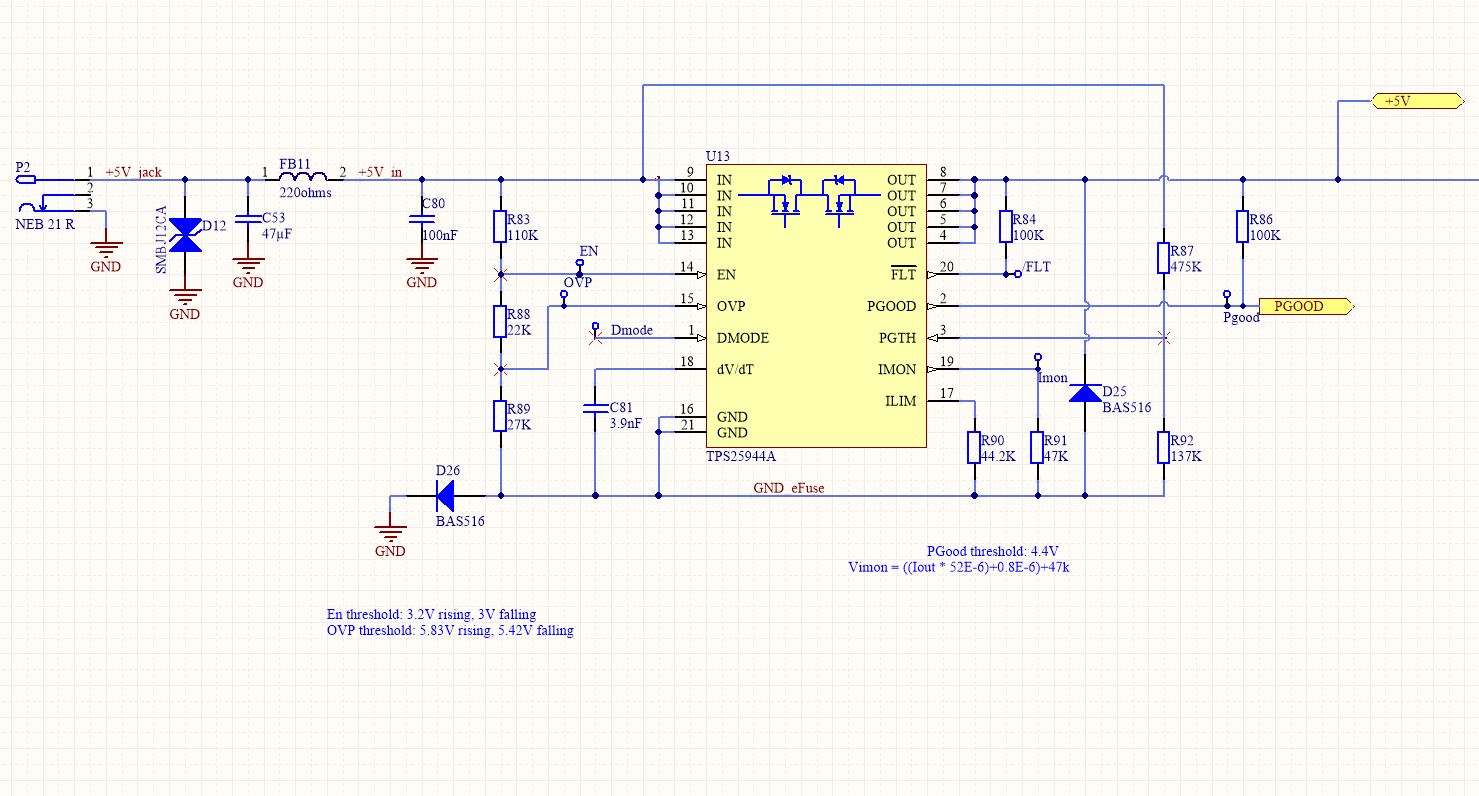Select the En threshold note text

[x=431, y=614]
